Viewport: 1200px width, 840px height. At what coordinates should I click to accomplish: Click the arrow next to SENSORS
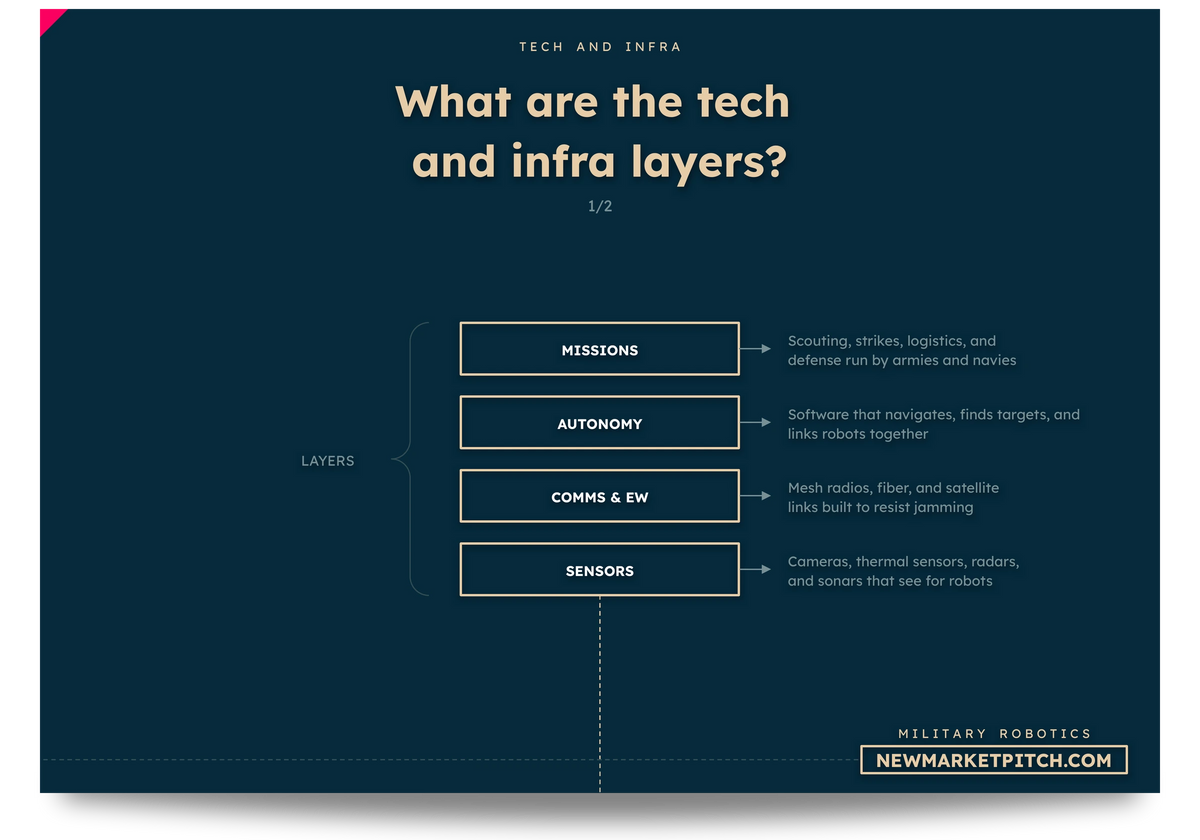[x=756, y=570]
